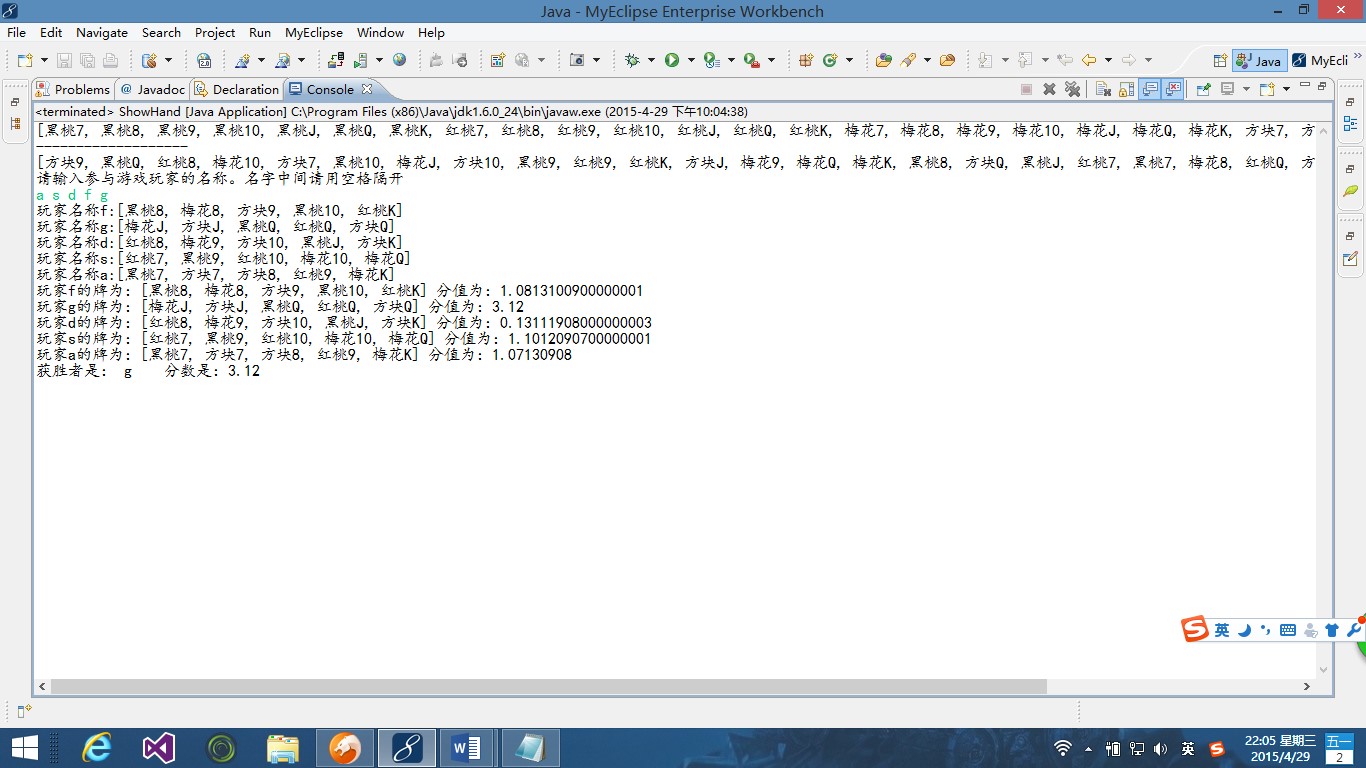Toggle show console on standard output
The image size is (1366, 768).
(1151, 89)
